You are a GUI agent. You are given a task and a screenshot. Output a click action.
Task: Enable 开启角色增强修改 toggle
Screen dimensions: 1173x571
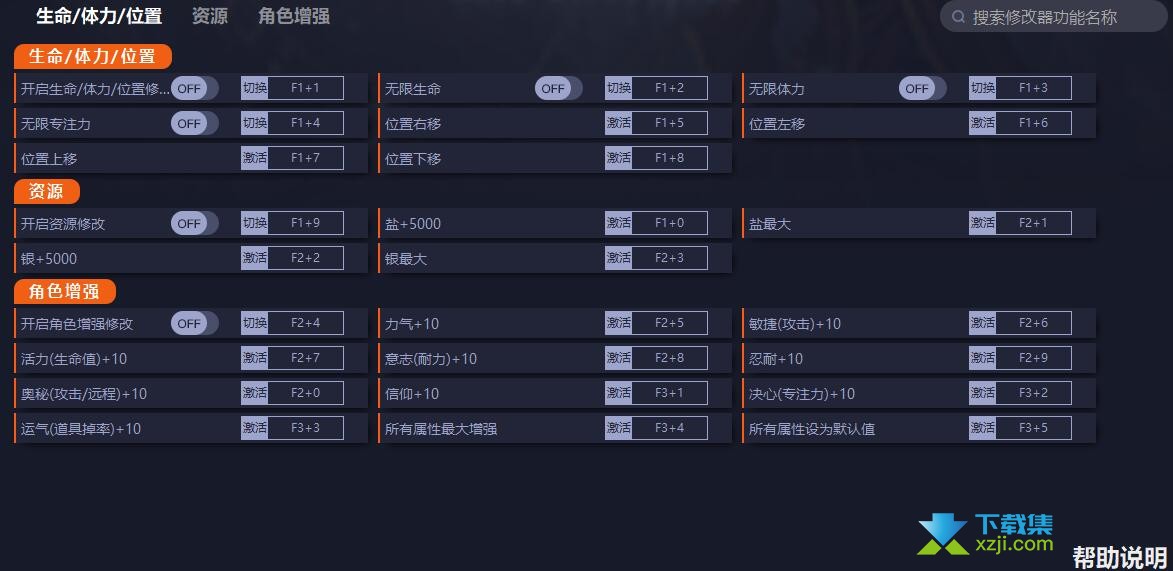195,323
